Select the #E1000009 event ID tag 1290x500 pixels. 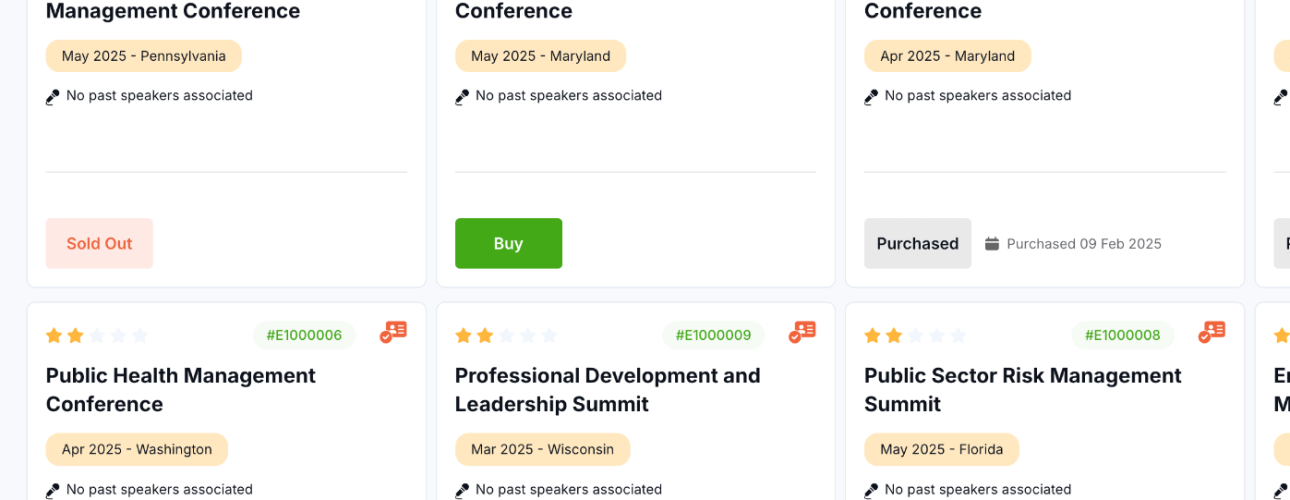(713, 335)
